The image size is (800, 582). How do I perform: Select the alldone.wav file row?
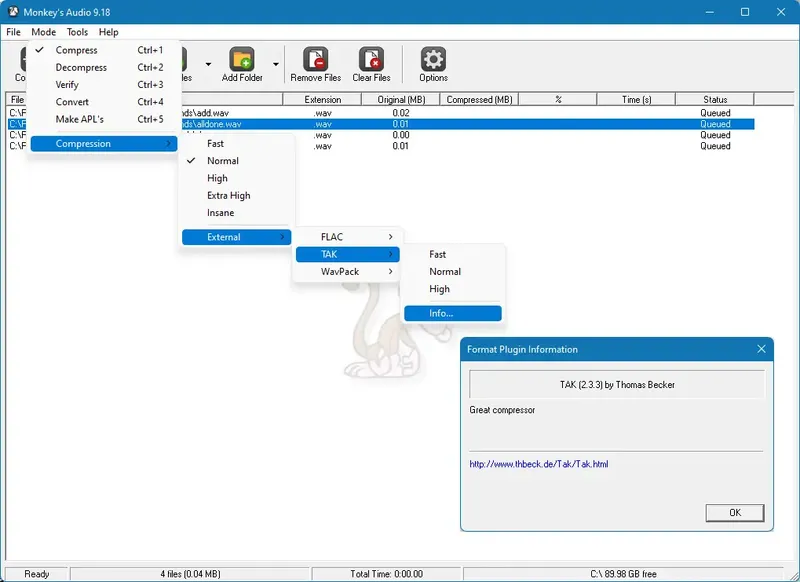381,124
